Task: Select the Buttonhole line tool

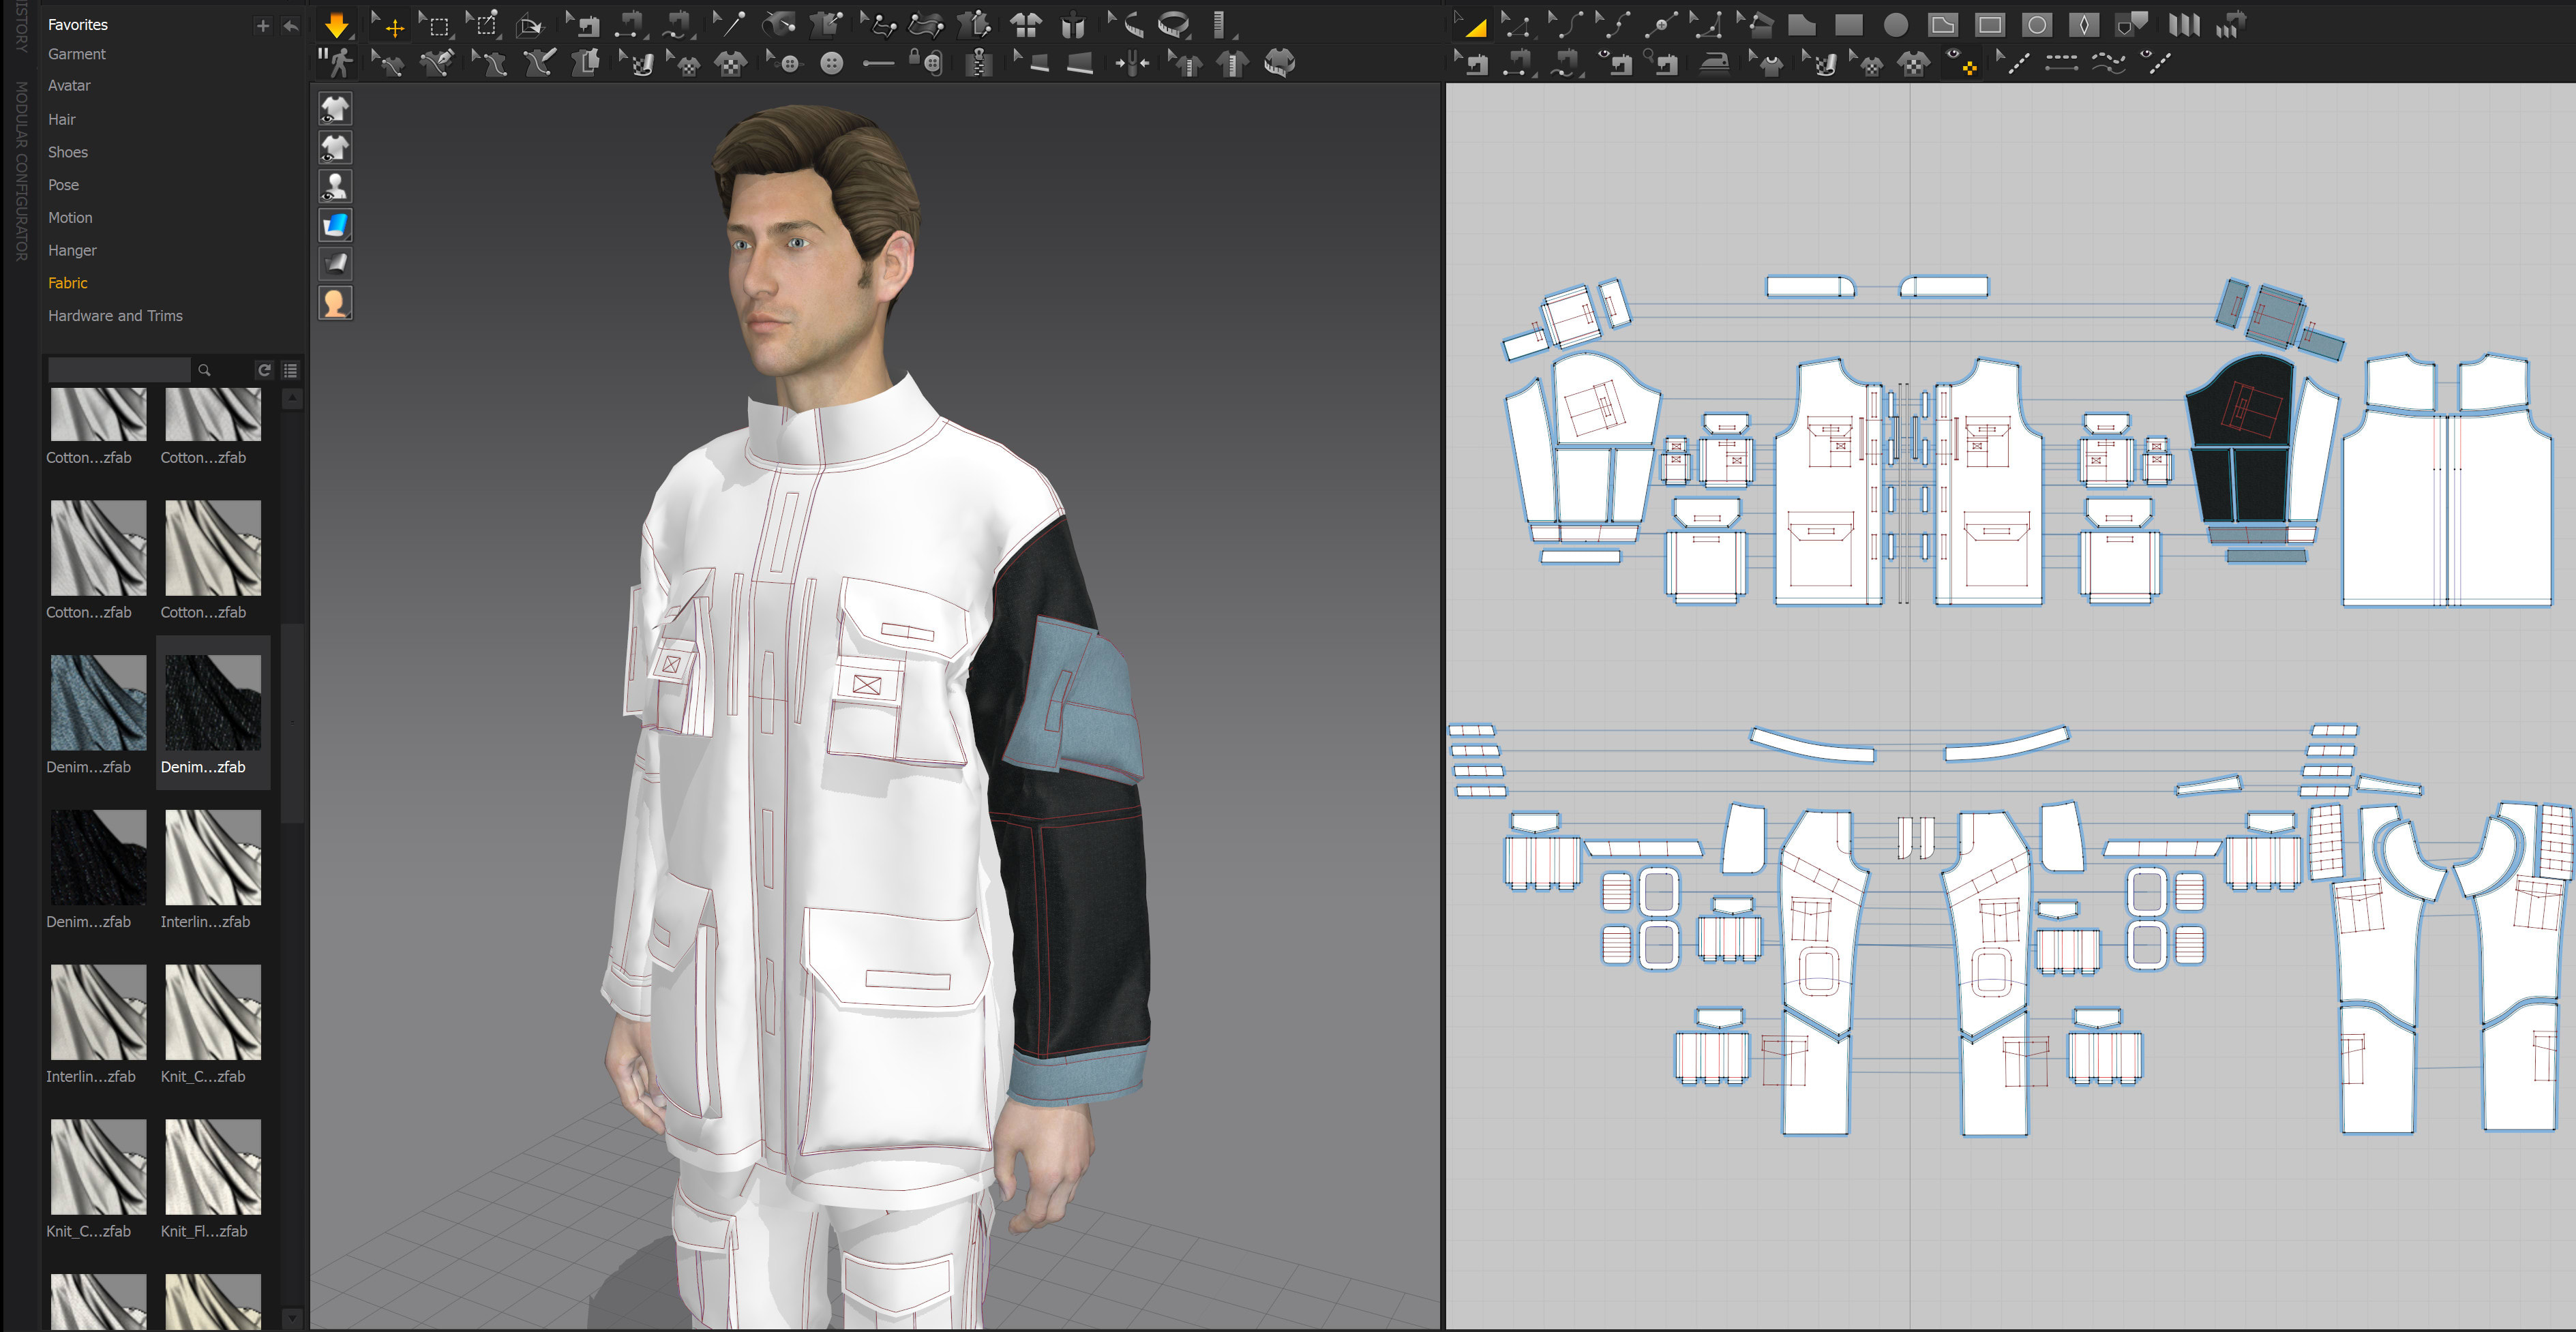Action: pos(878,63)
